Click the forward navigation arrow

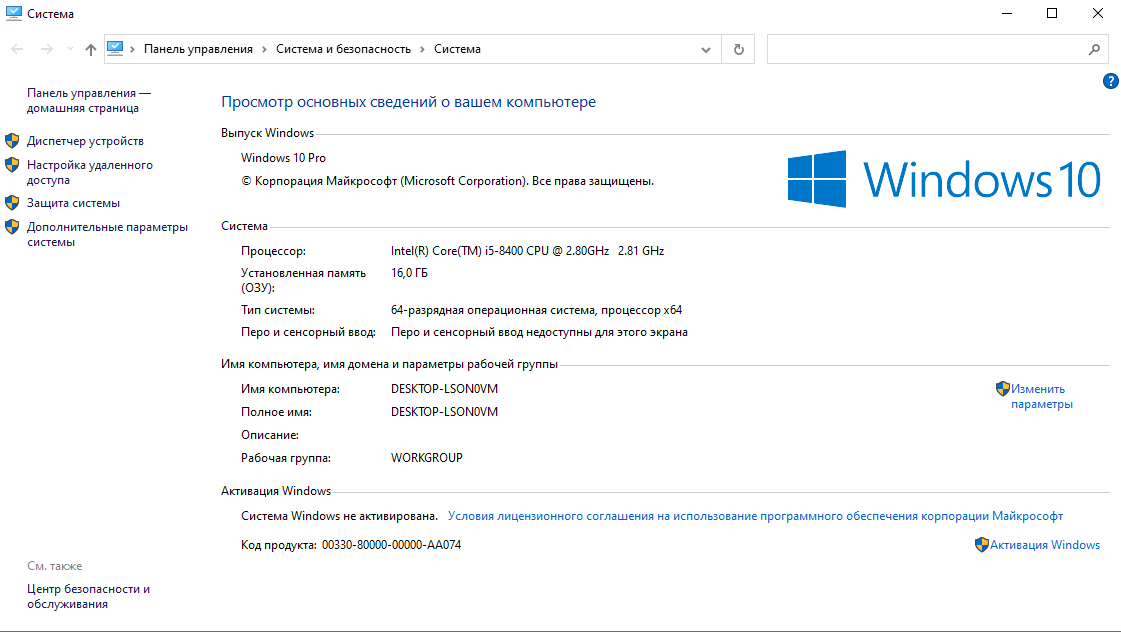click(46, 49)
